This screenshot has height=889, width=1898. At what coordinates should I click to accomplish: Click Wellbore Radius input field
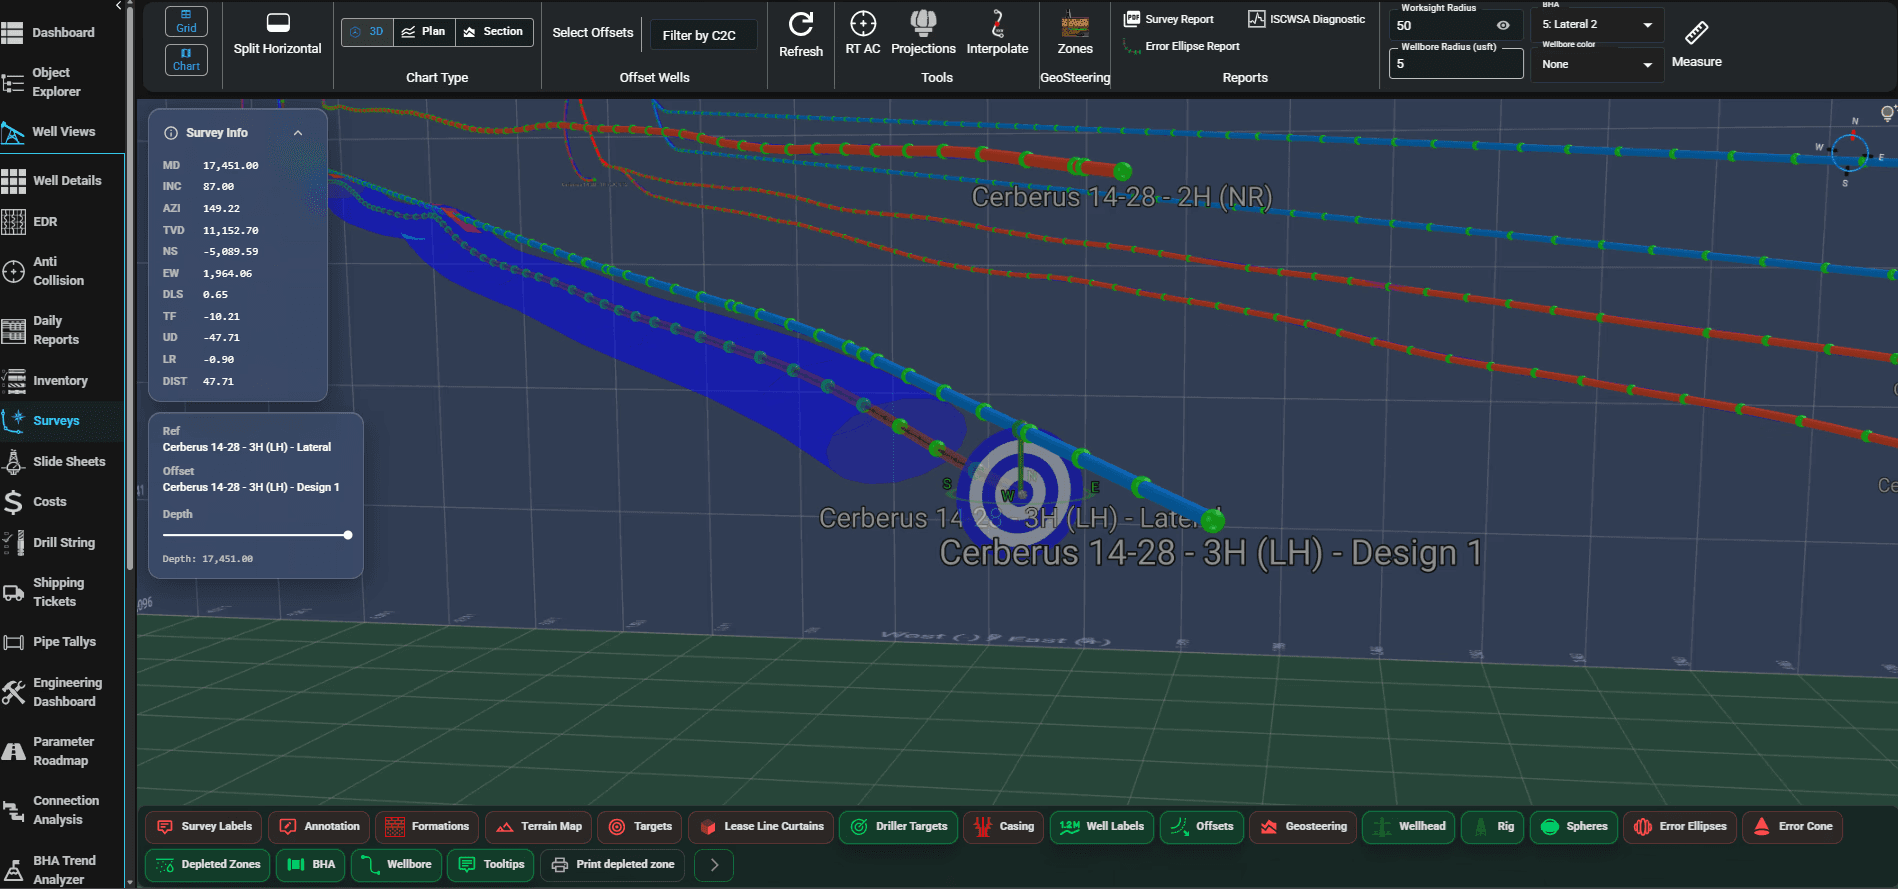(x=1456, y=64)
